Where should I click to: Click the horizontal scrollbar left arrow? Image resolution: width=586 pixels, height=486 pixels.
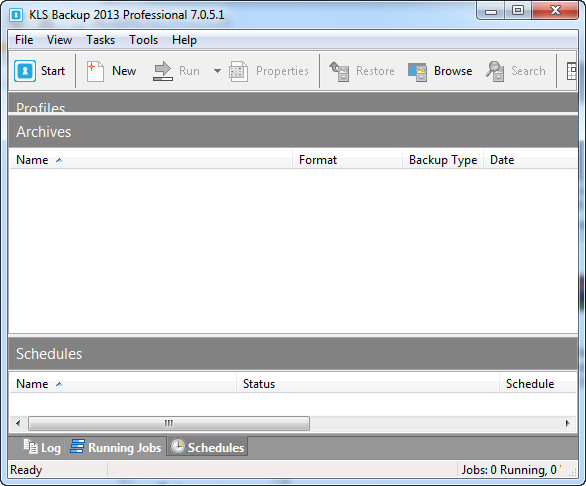pyautogui.click(x=18, y=424)
